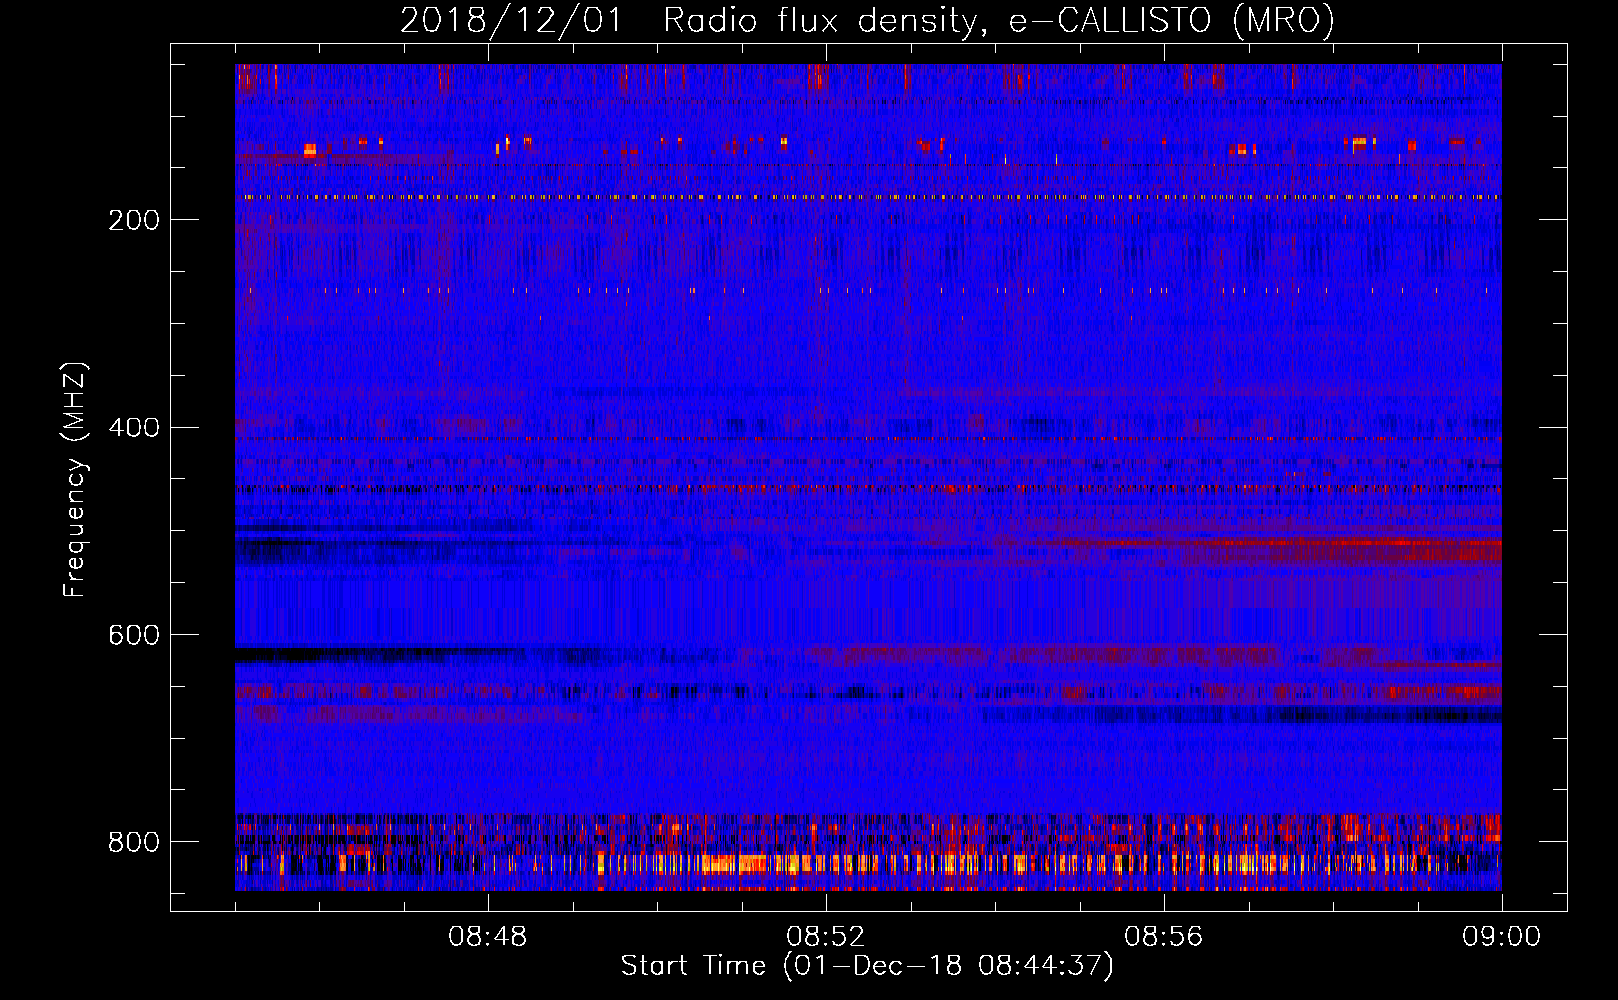Select the '400' frequency axis label

click(134, 428)
